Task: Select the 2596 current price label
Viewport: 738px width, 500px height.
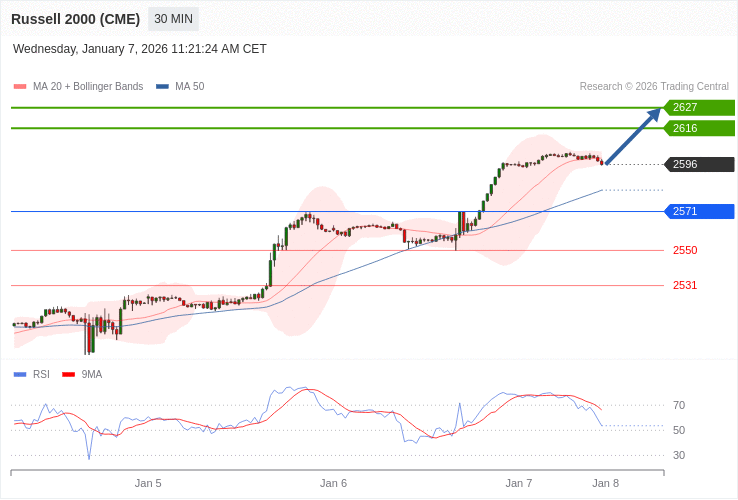Action: [x=699, y=164]
